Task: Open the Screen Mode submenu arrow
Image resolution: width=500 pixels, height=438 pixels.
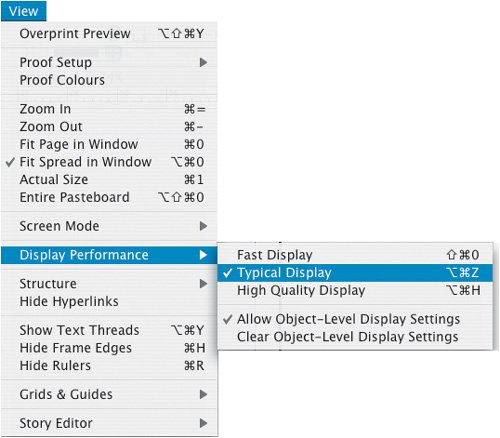Action: click(203, 226)
